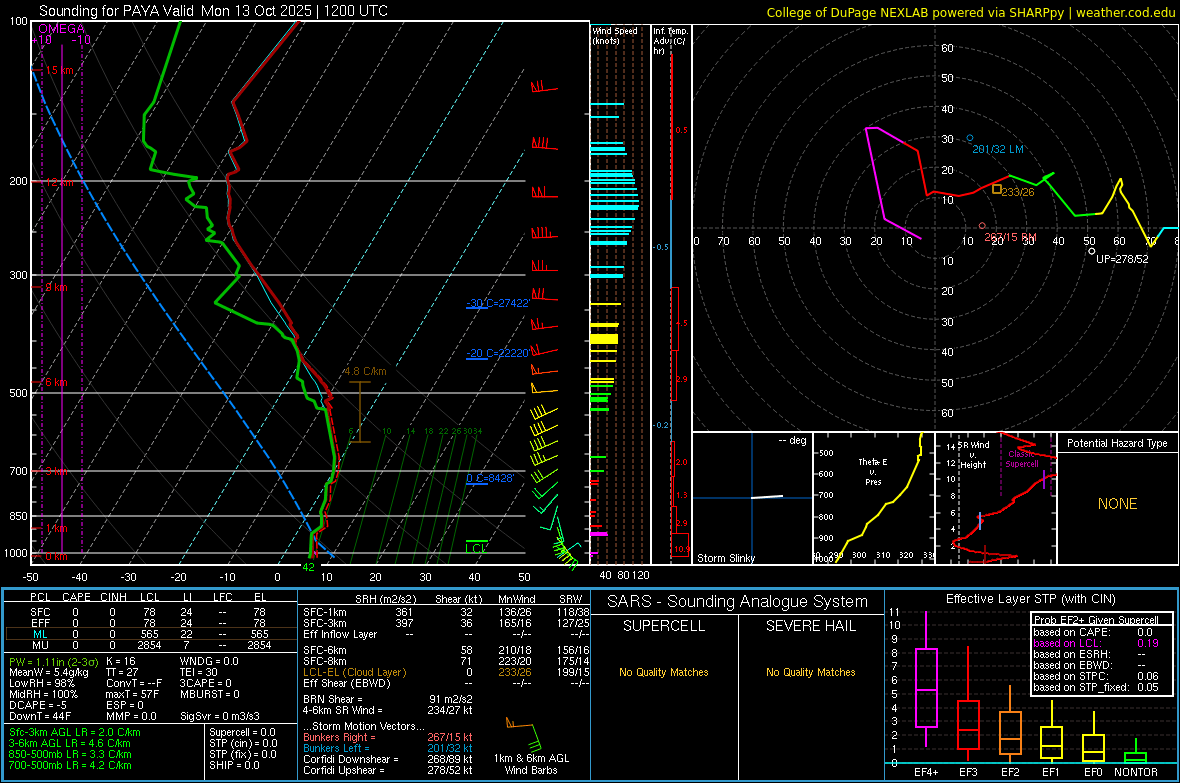Click the NONE hazard type text
This screenshot has height=783, width=1180.
[x=1117, y=504]
